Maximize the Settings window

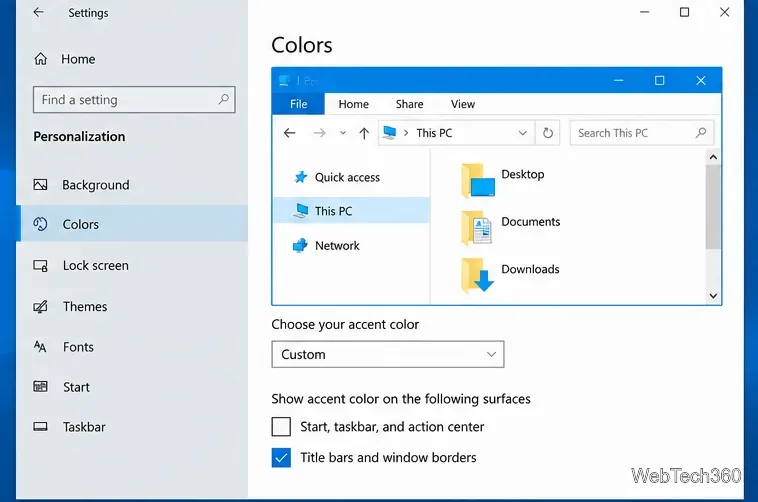pos(685,12)
